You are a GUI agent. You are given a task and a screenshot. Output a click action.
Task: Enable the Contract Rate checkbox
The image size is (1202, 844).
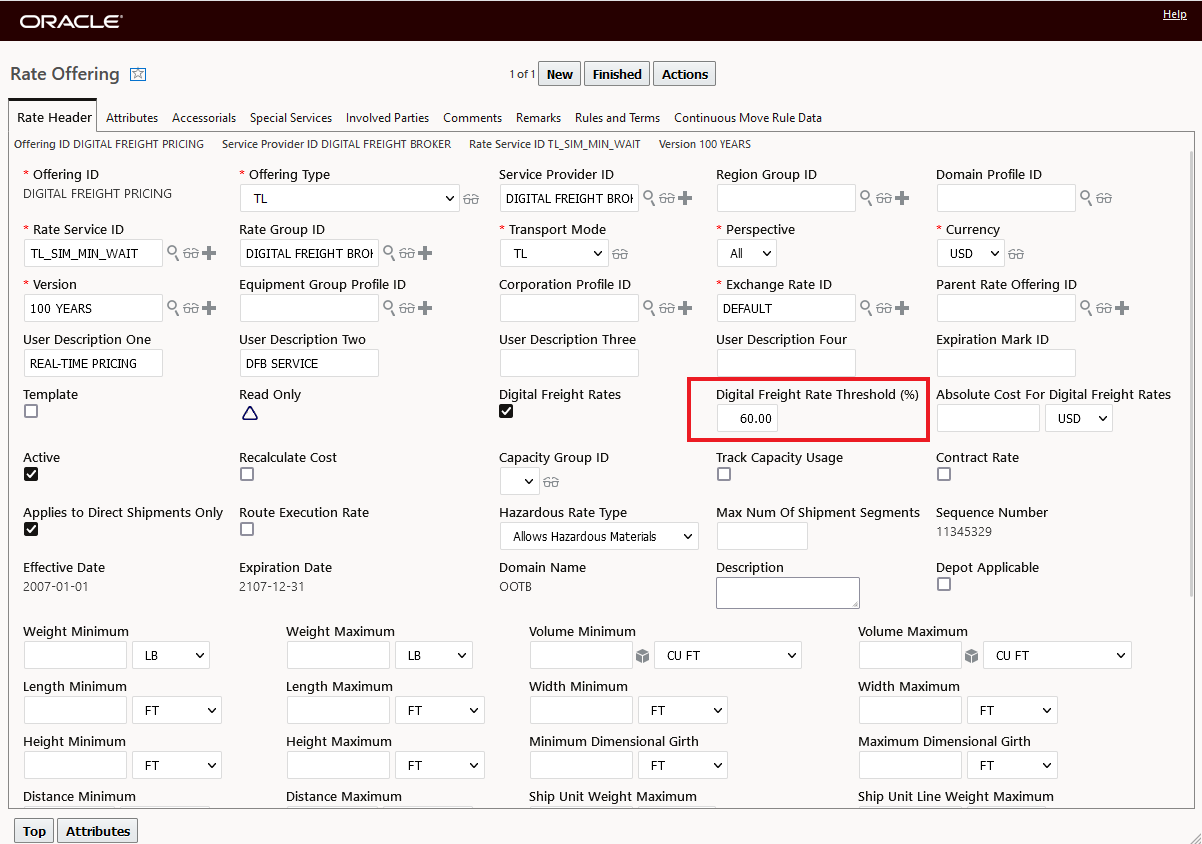[x=943, y=474]
